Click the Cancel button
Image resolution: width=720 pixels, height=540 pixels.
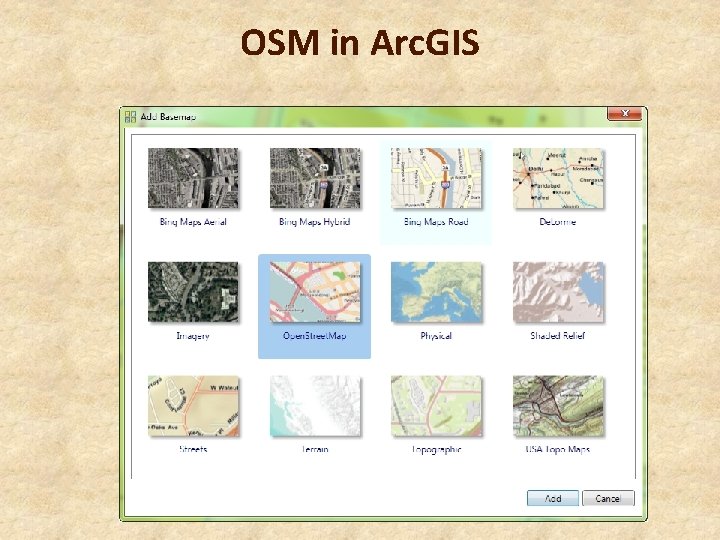pyautogui.click(x=608, y=498)
